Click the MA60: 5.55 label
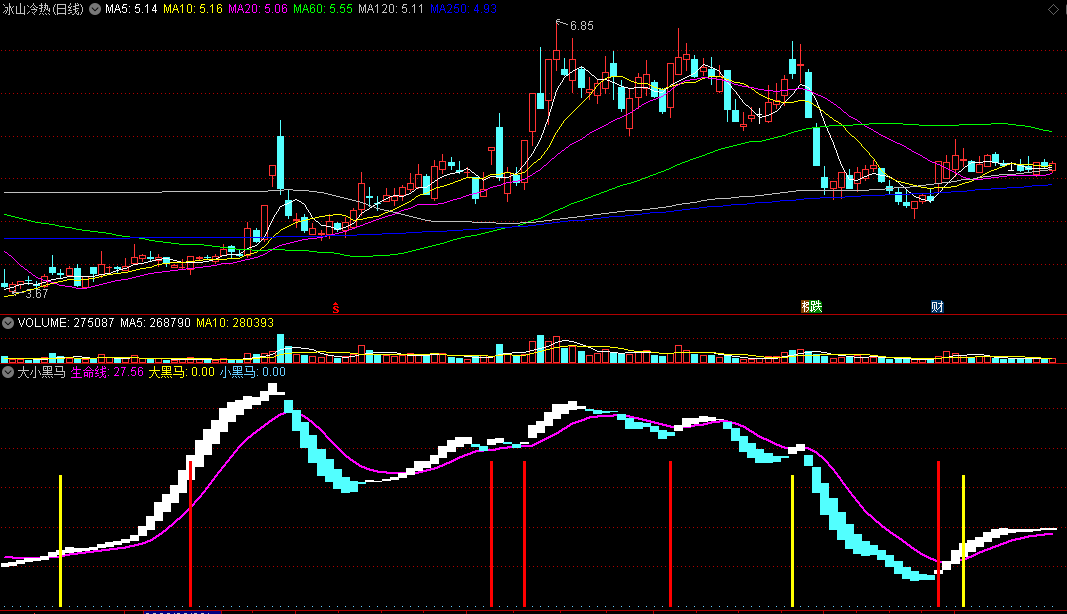This screenshot has width=1067, height=614. point(323,10)
